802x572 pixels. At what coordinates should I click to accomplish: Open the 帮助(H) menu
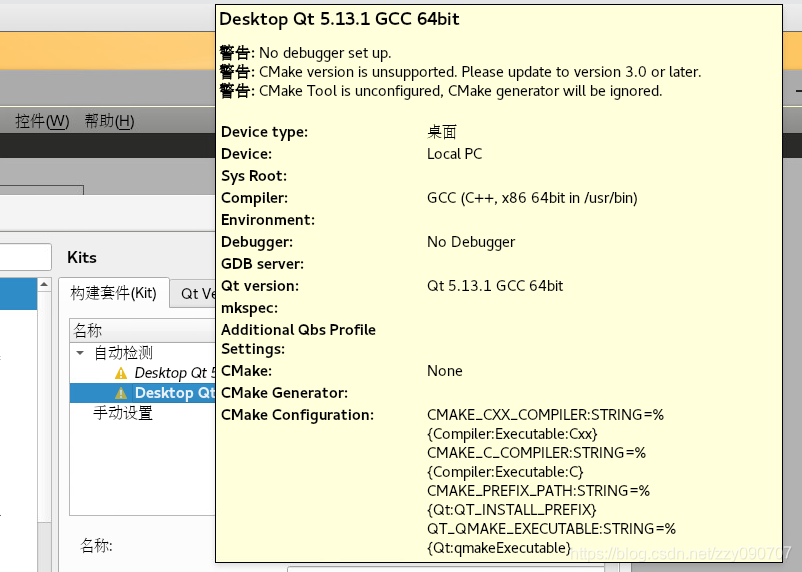point(109,121)
